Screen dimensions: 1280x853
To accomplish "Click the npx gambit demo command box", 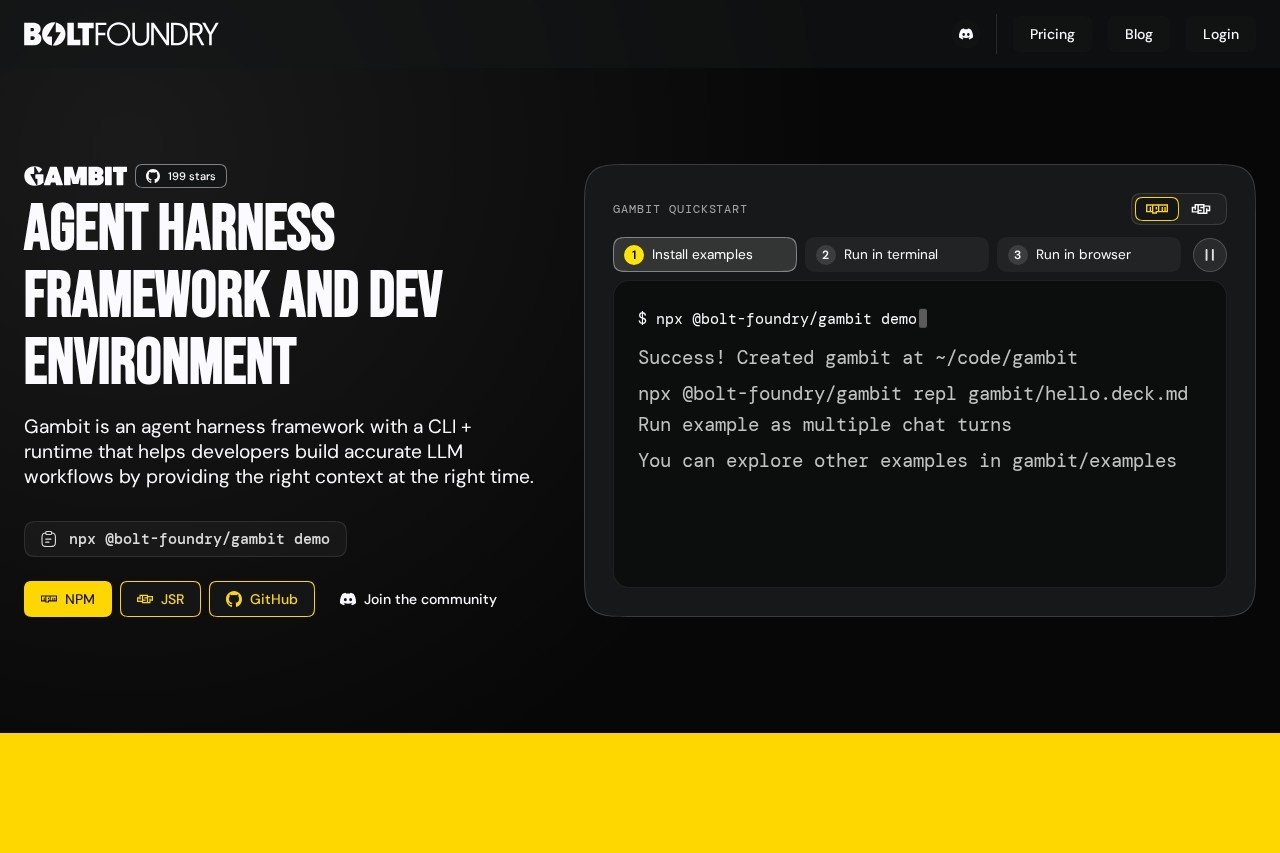I will click(198, 539).
